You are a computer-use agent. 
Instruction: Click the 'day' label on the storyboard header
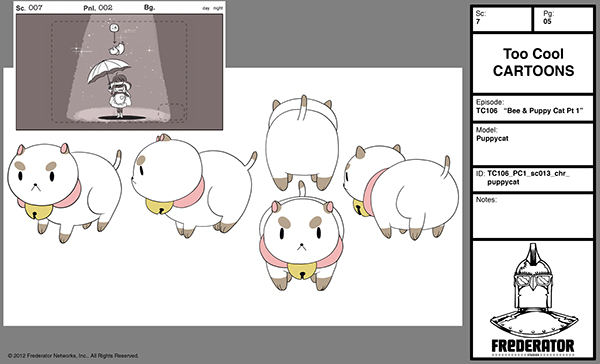point(206,8)
